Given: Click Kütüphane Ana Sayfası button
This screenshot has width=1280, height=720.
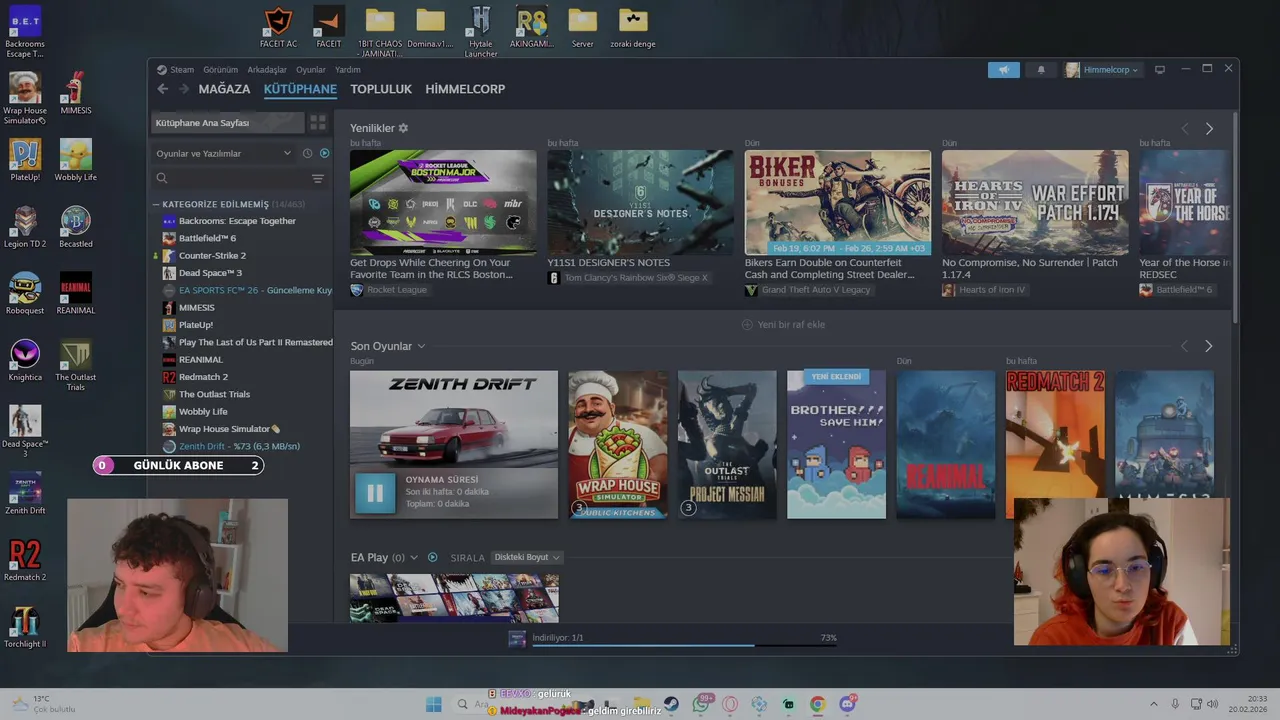Looking at the screenshot, I should coord(228,123).
